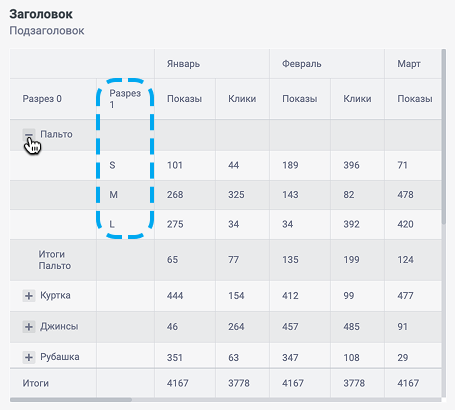Select the Итоги Пальто subtotal row label

click(x=55, y=260)
